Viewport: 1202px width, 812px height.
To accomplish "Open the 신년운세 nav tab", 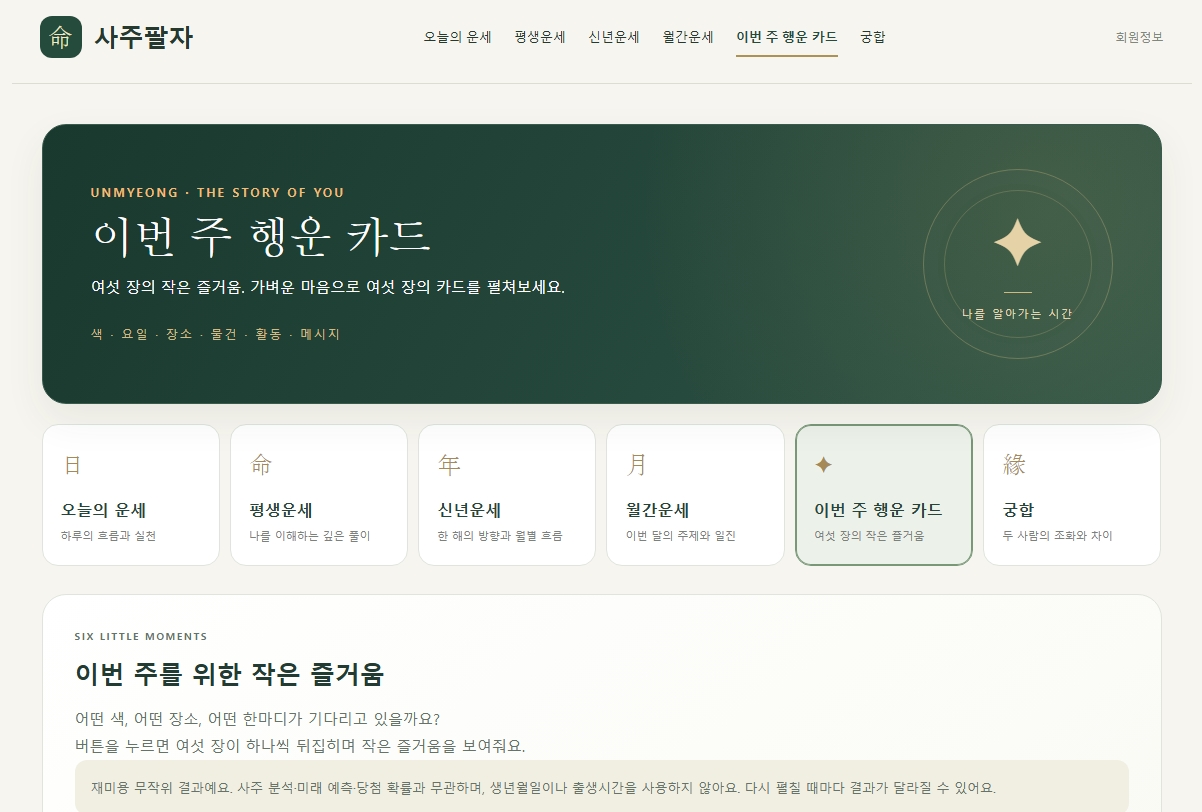I will click(x=614, y=37).
